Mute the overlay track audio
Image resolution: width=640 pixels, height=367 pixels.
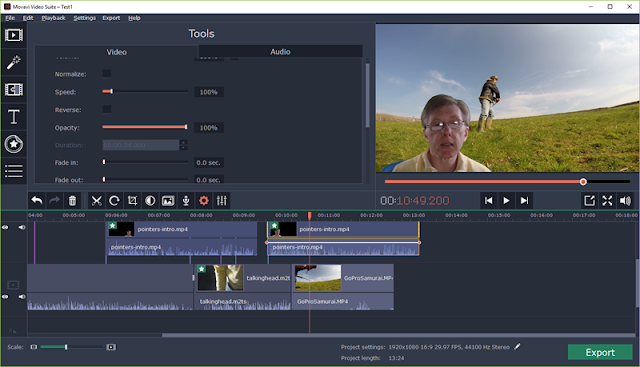point(22,227)
